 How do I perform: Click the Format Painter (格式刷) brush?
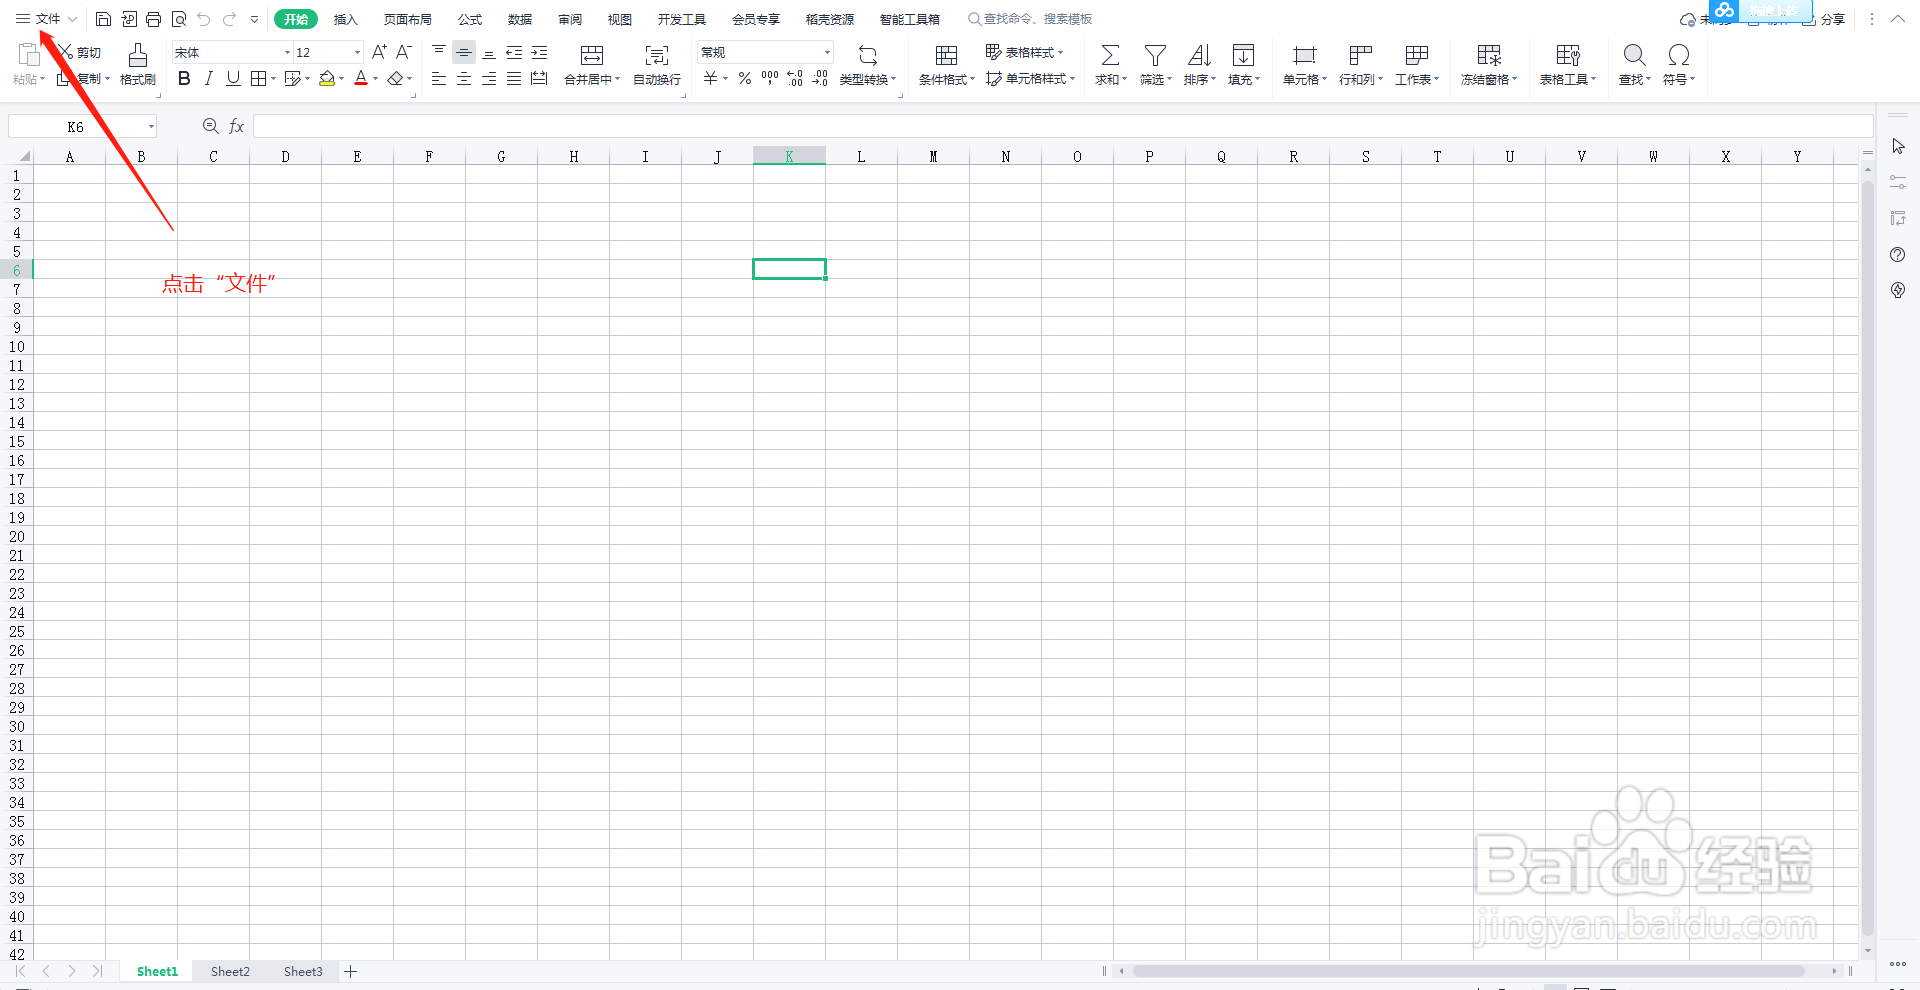click(x=138, y=55)
